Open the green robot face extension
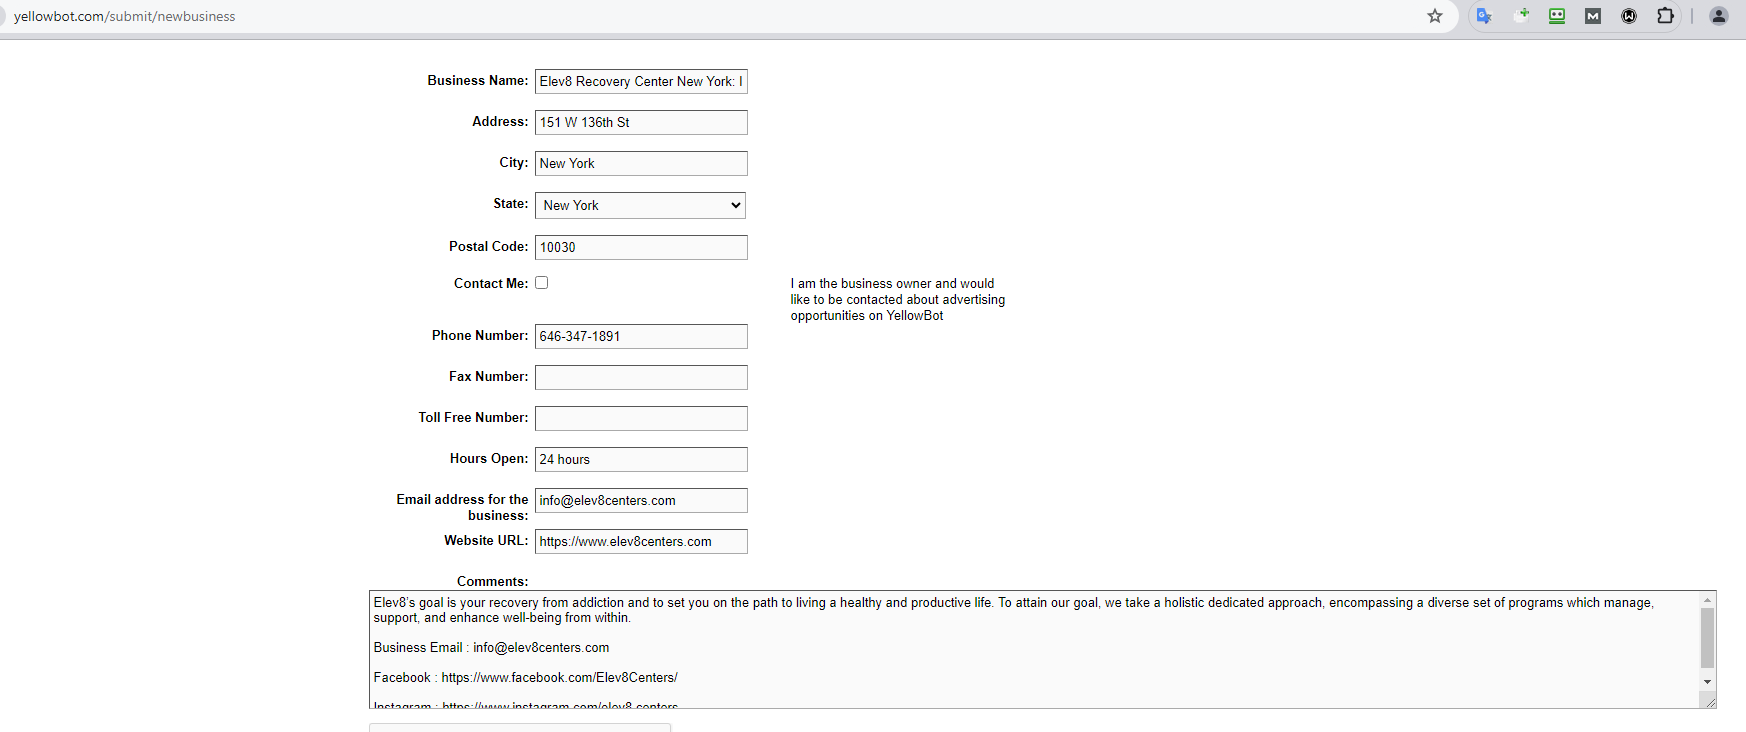Viewport: 1746px width, 732px height. coord(1557,16)
